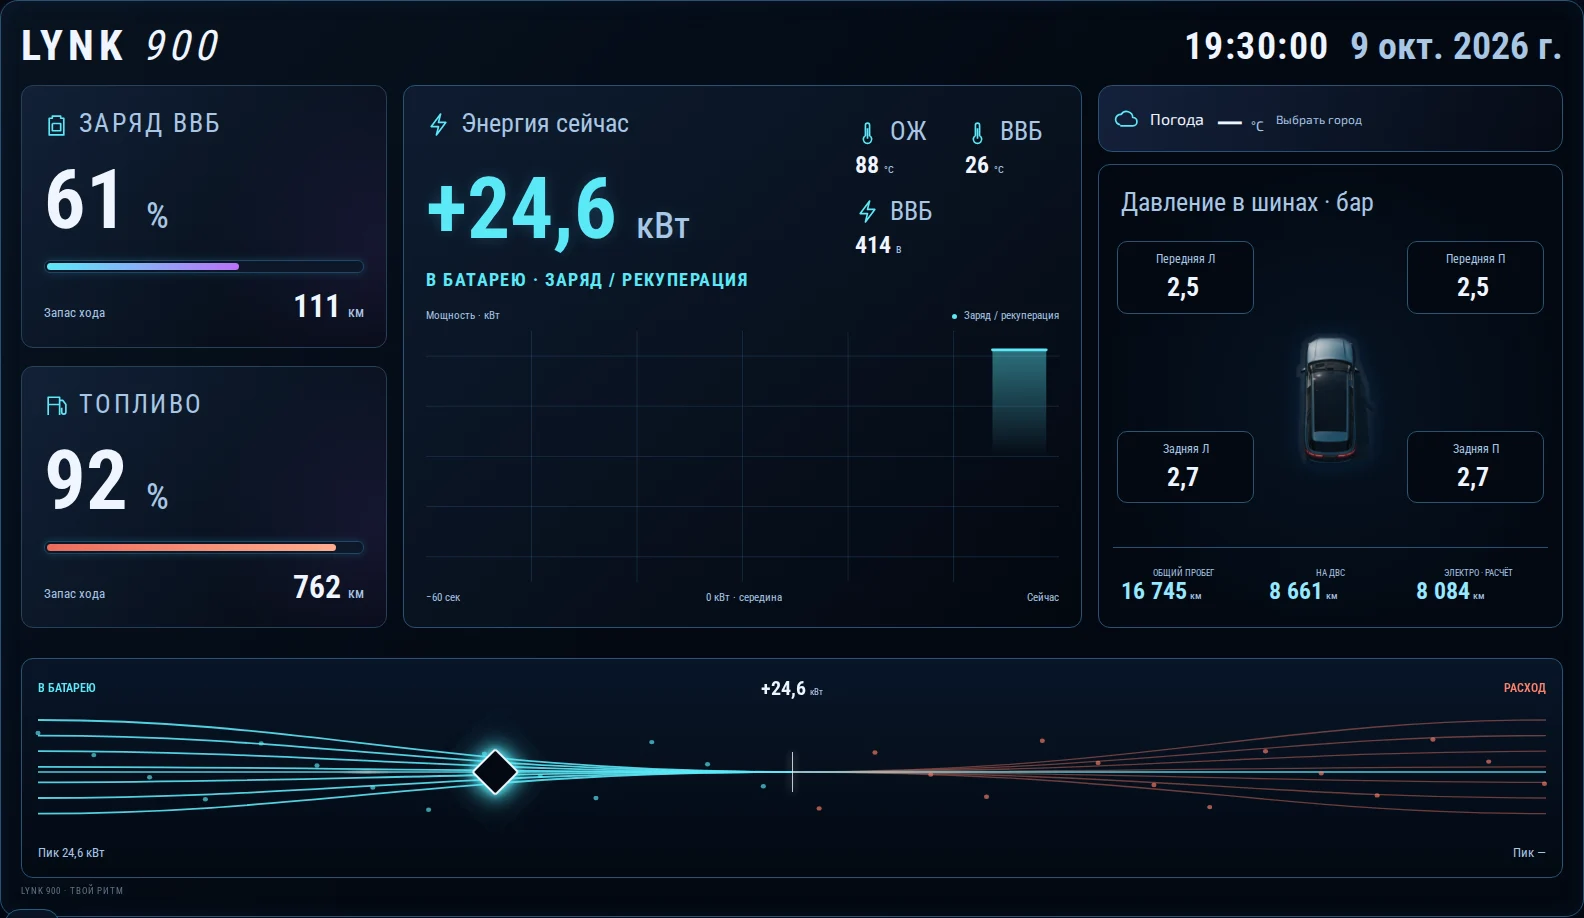Click the Пик 24,6 кВт label
The image size is (1584, 918).
point(71,853)
